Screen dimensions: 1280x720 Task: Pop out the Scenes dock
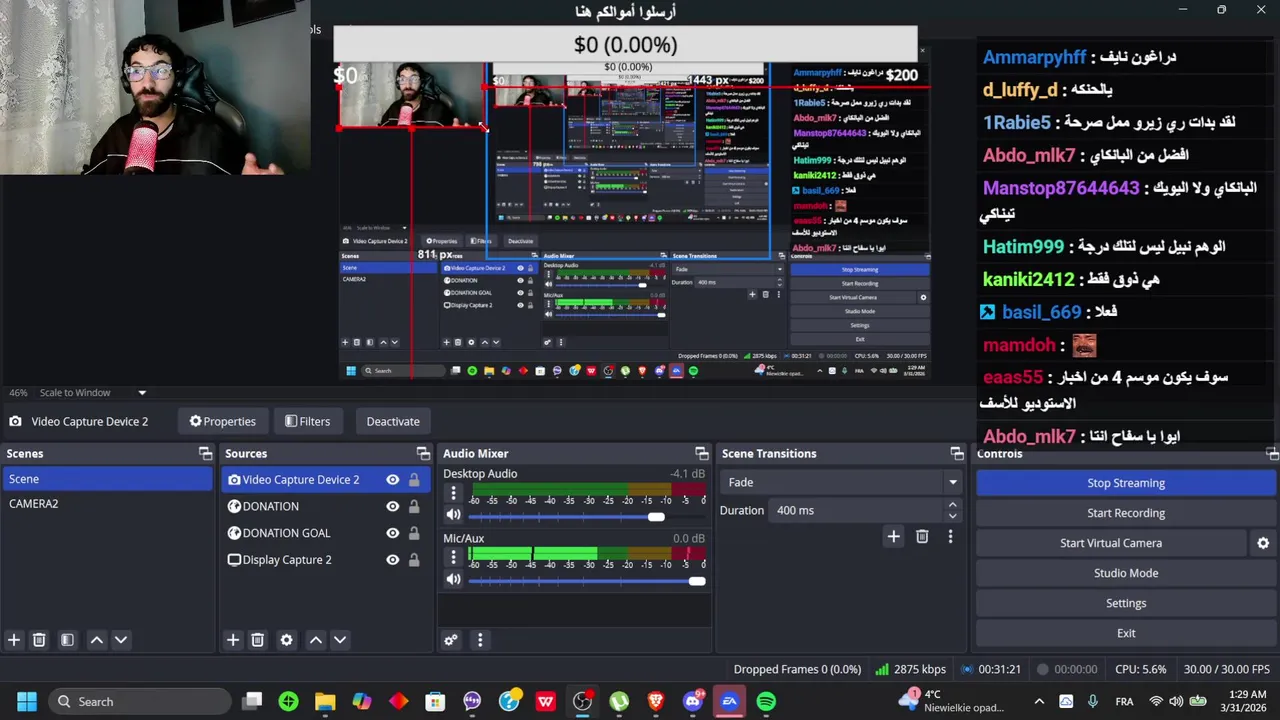(205, 454)
